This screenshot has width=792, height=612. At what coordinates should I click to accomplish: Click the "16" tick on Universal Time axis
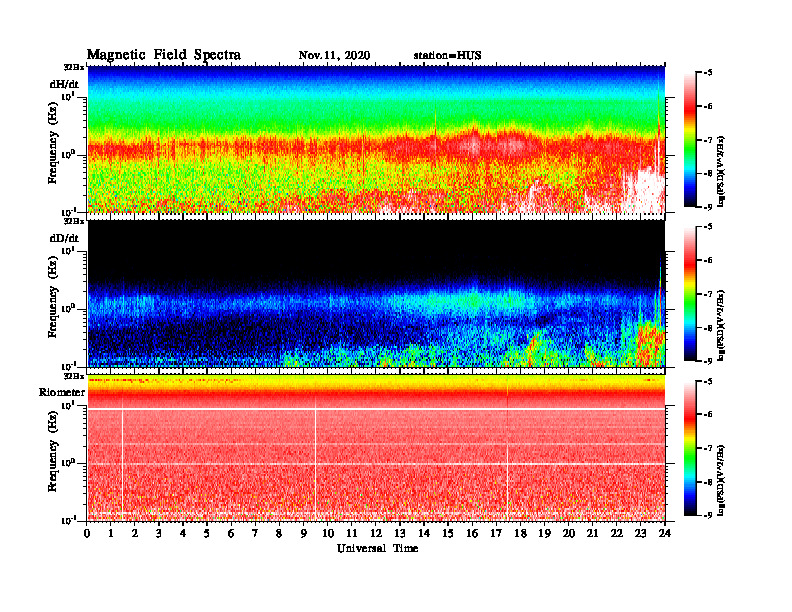pos(472,534)
